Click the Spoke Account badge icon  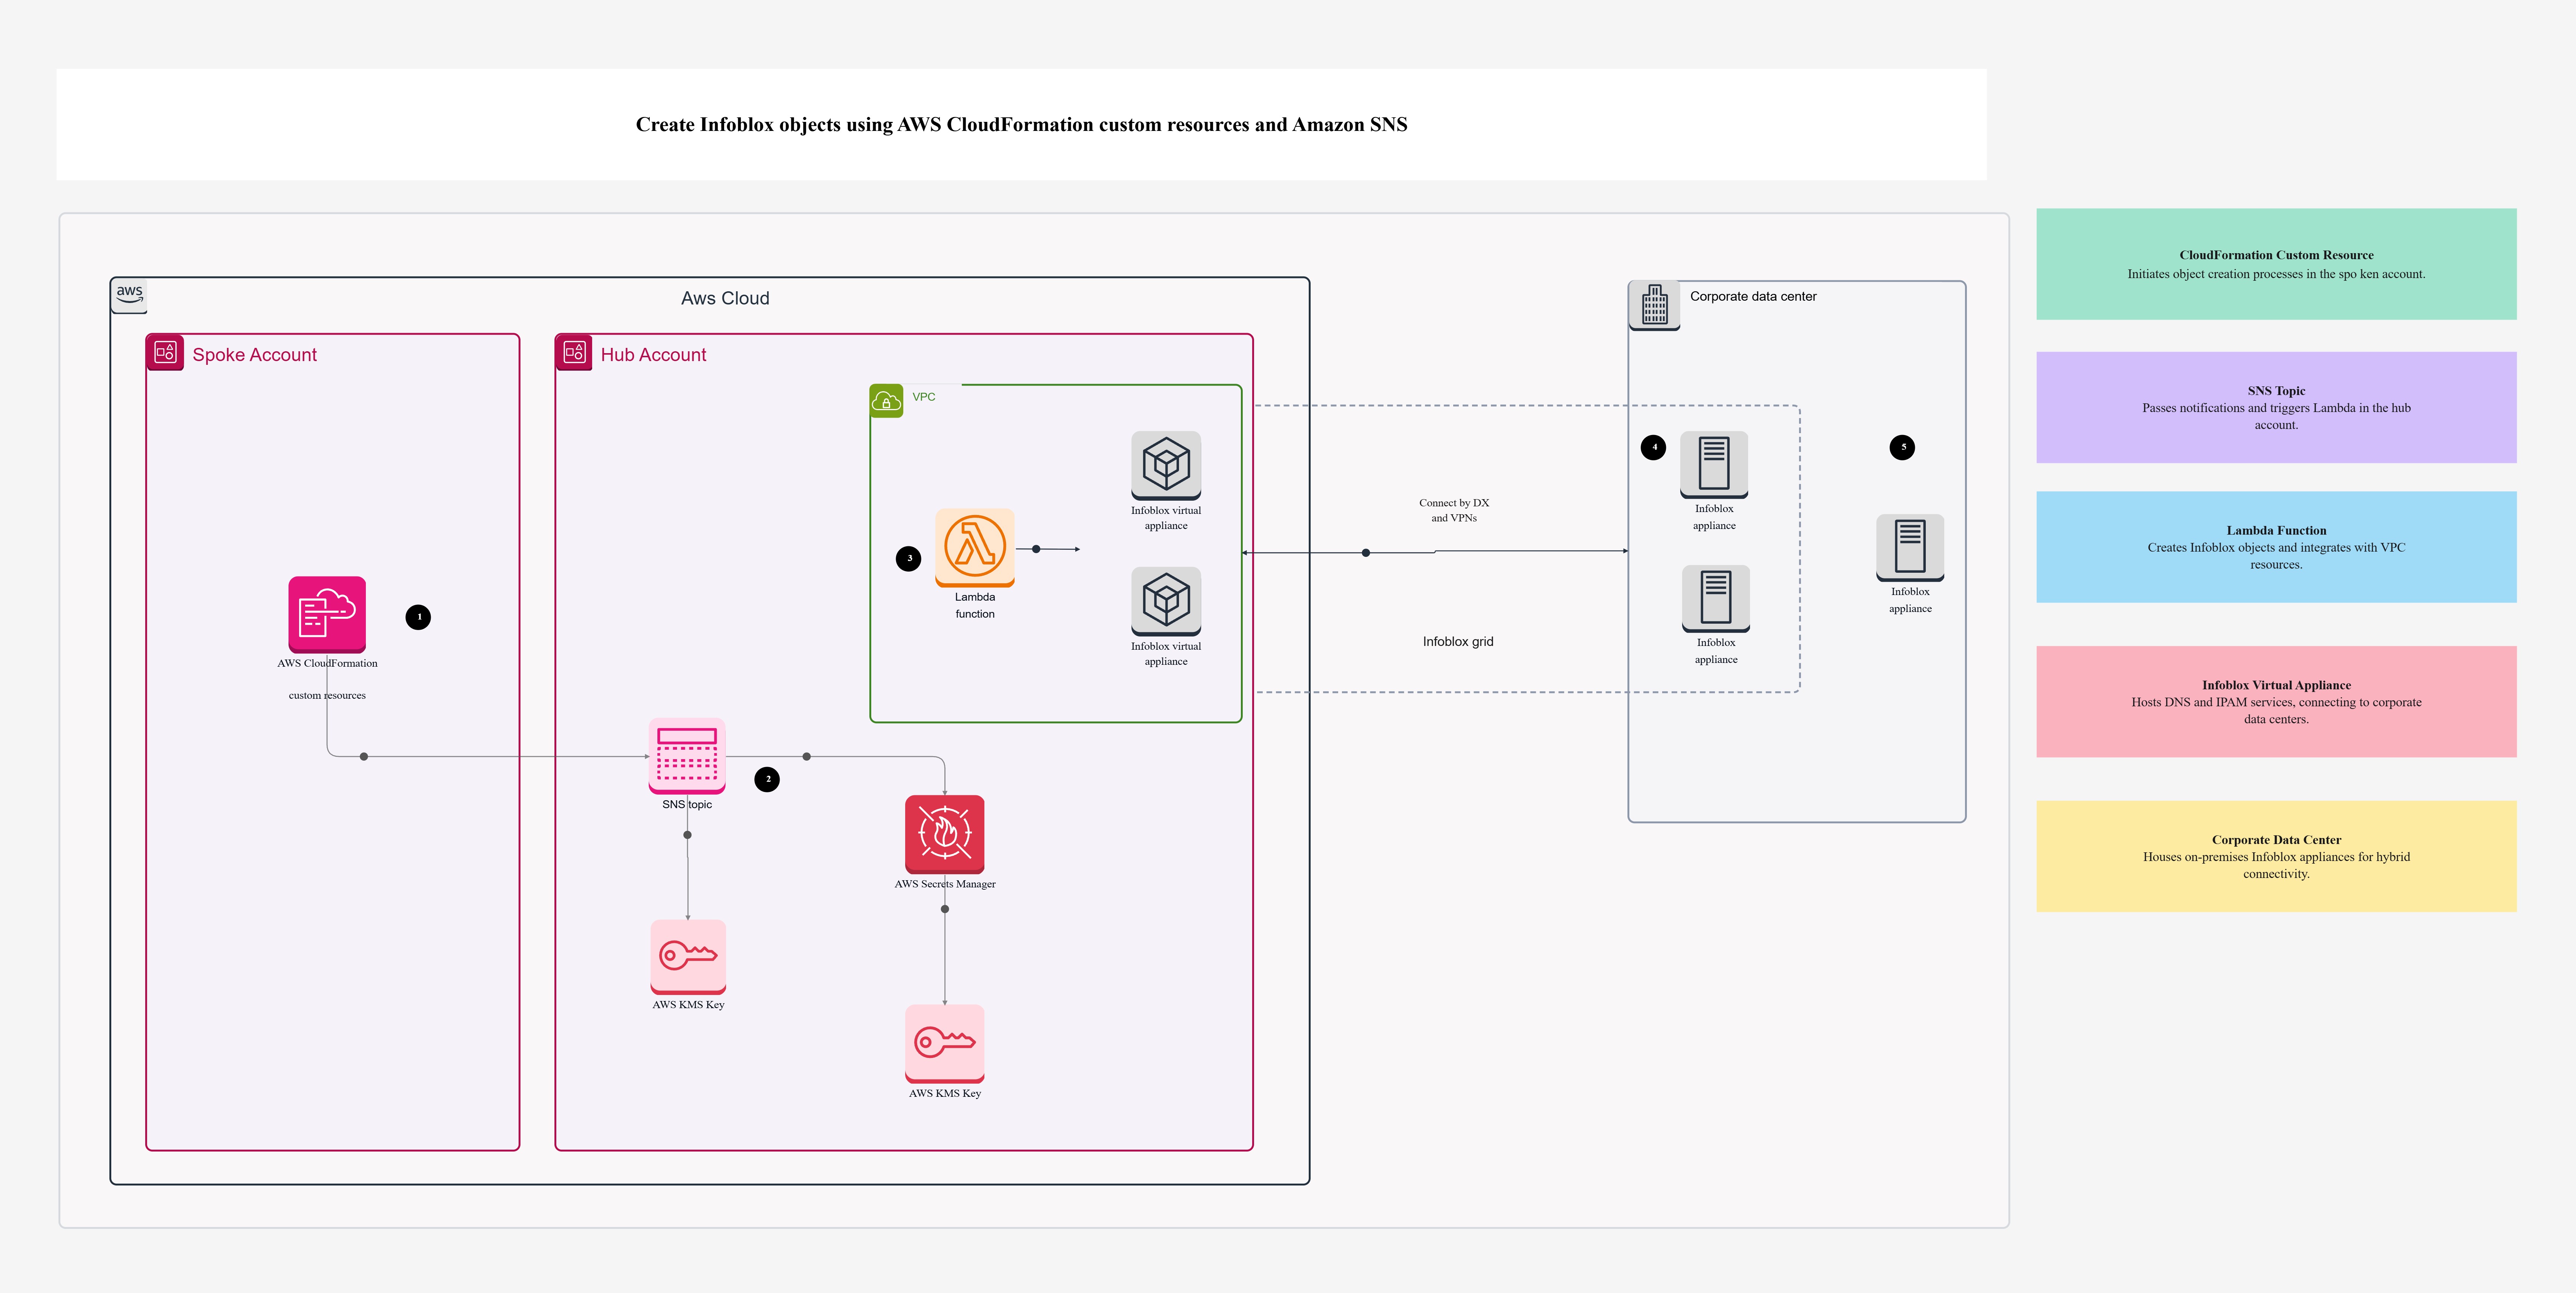tap(165, 352)
